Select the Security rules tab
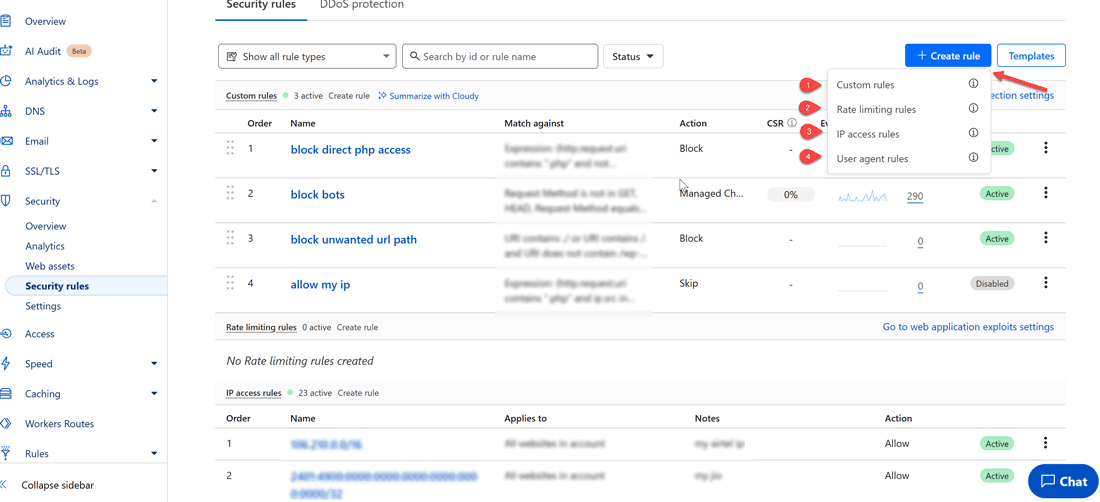The width and height of the screenshot is (1100, 502). [261, 5]
